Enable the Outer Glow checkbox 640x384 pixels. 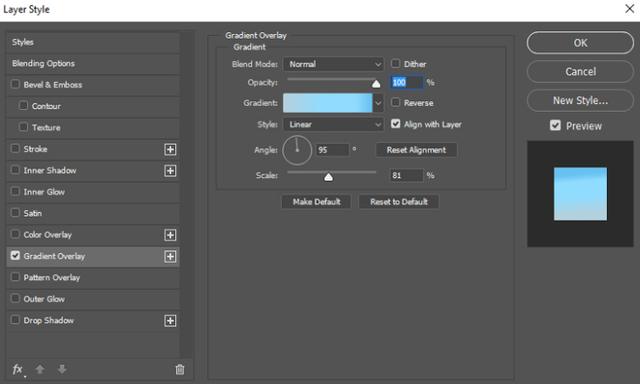coord(15,298)
